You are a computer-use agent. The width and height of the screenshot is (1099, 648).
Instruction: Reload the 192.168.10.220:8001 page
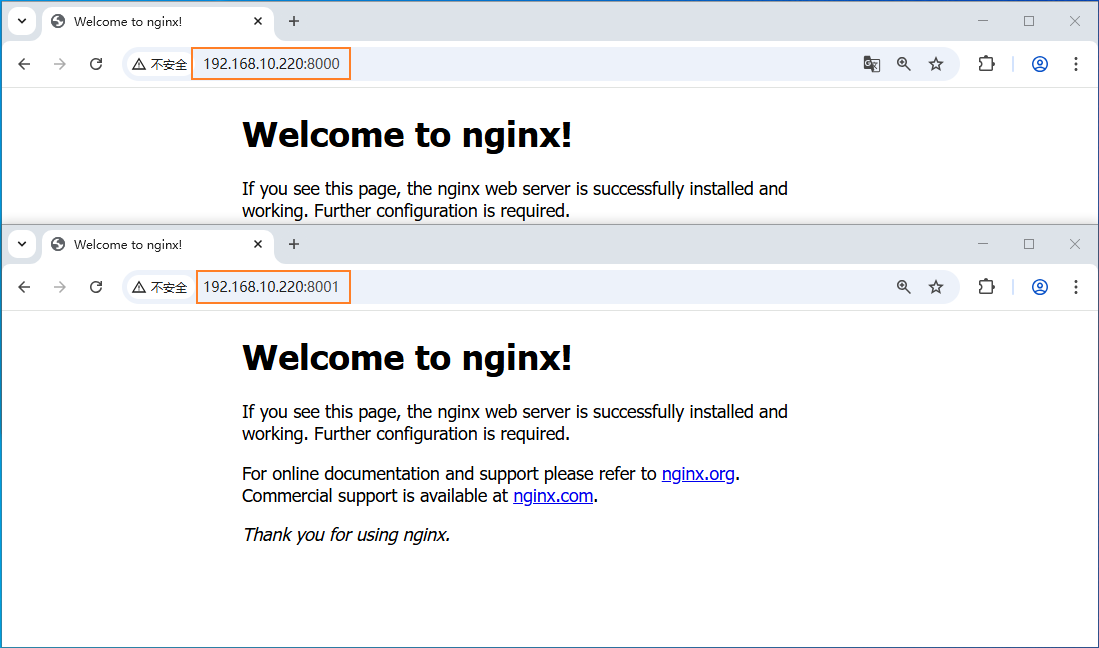(96, 287)
